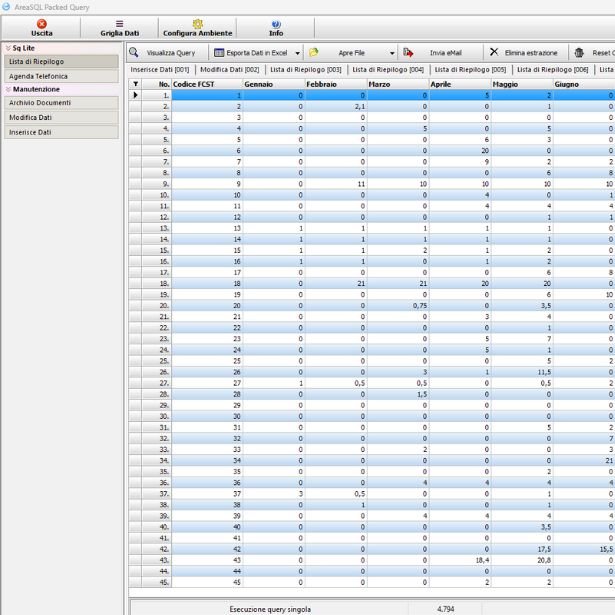Click the Apre File folder button
The width and height of the screenshot is (615, 615).
pos(346,52)
